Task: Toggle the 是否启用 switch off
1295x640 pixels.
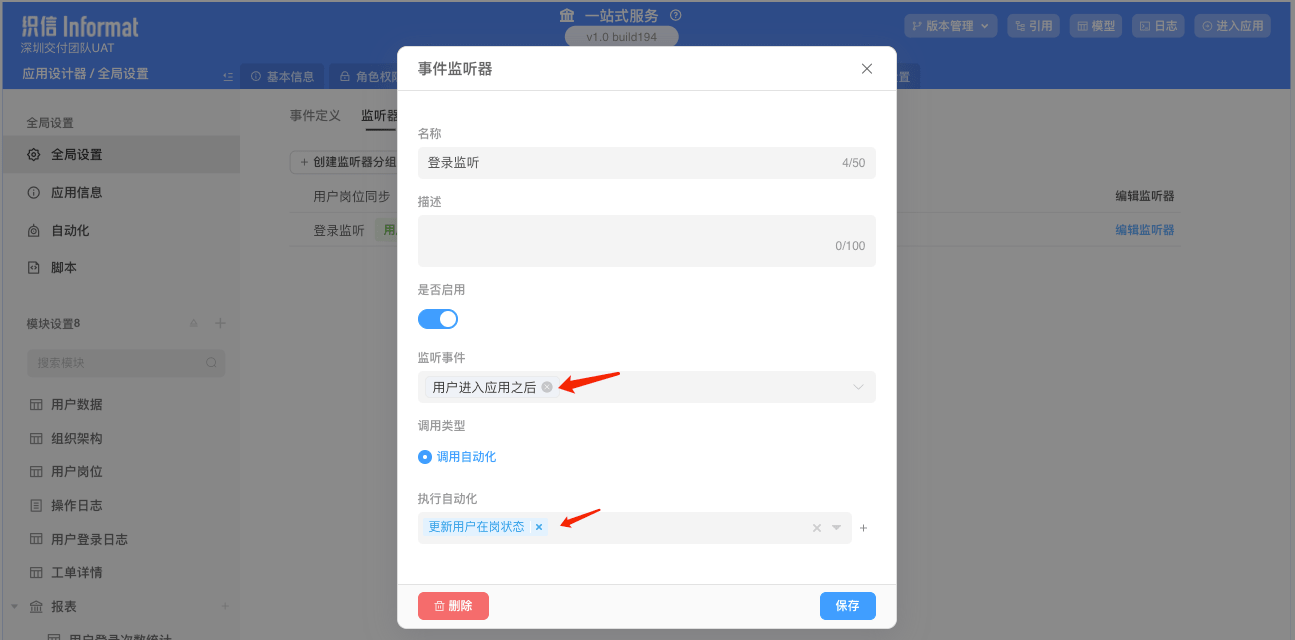Action: pyautogui.click(x=438, y=319)
